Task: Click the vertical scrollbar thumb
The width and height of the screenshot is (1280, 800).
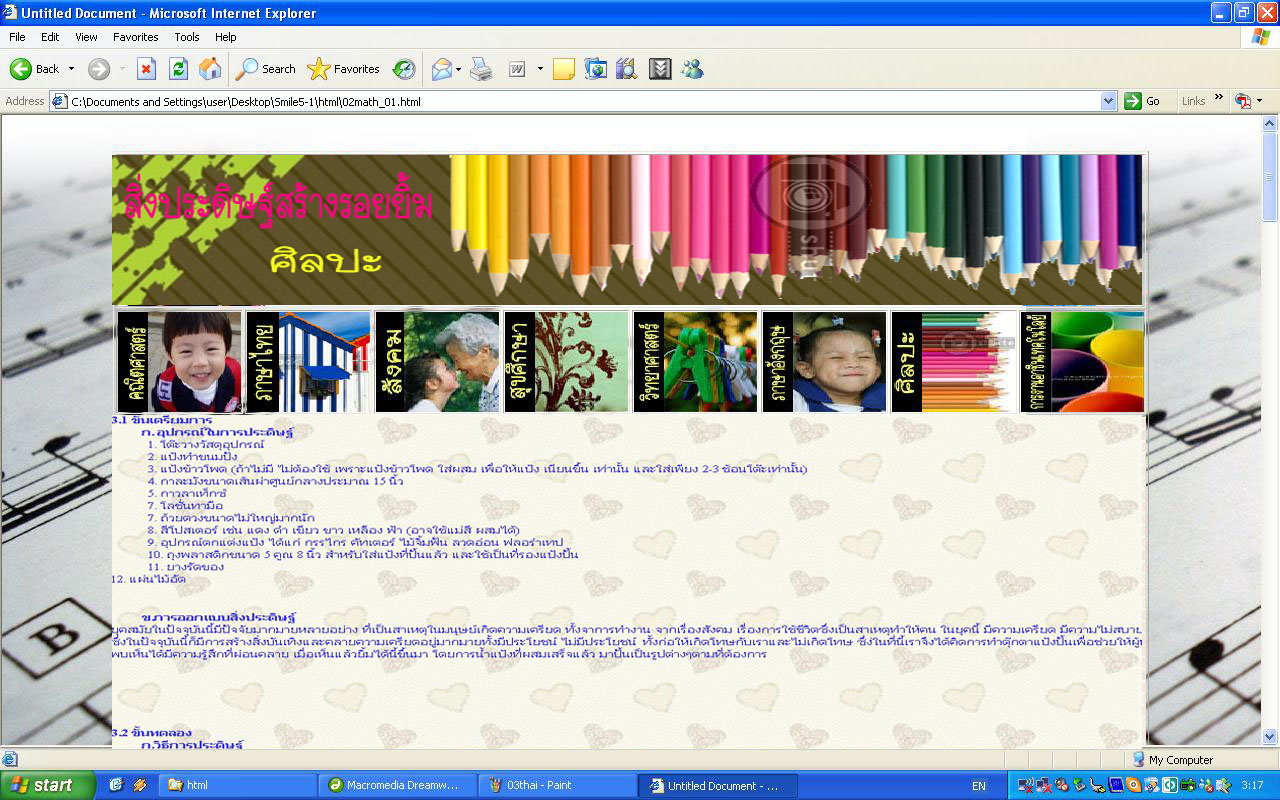Action: tap(1270, 176)
